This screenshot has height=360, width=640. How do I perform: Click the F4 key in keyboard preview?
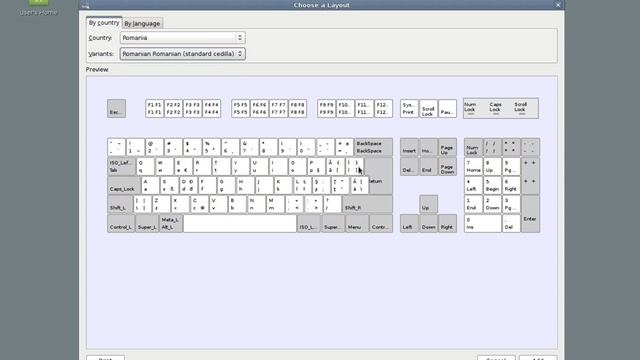(211, 109)
